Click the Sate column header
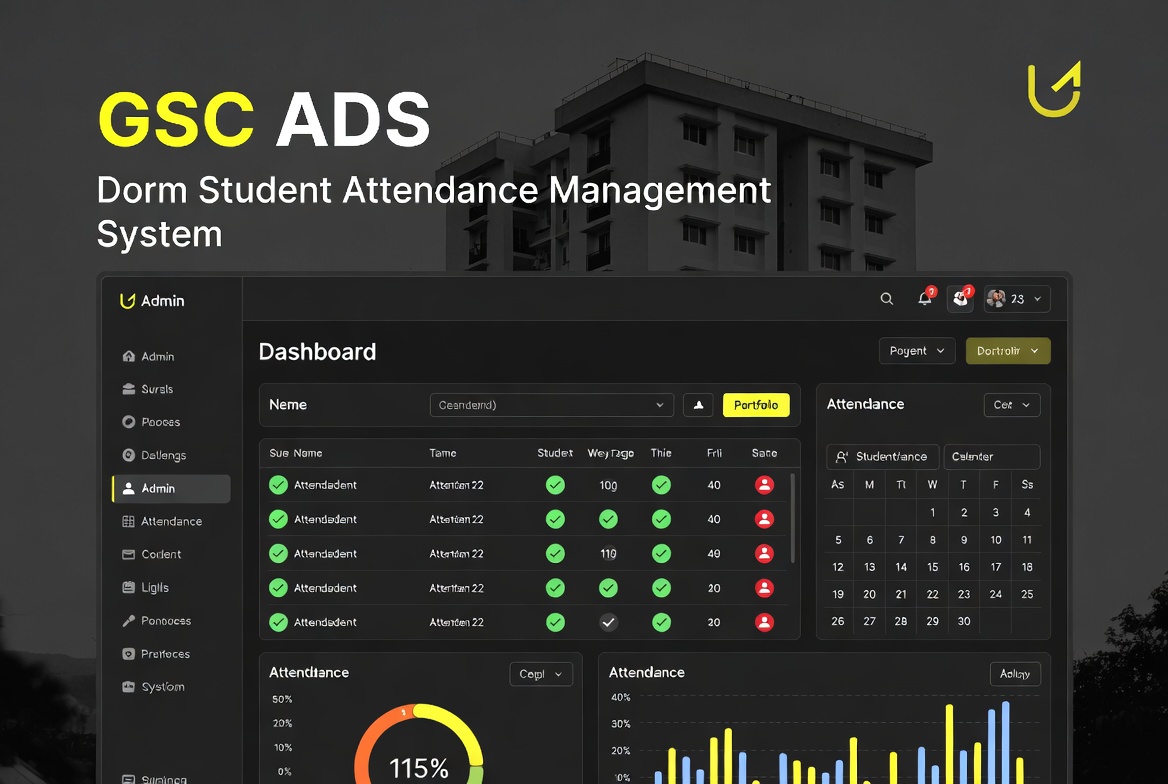Image resolution: width=1168 pixels, height=784 pixels. 764,453
